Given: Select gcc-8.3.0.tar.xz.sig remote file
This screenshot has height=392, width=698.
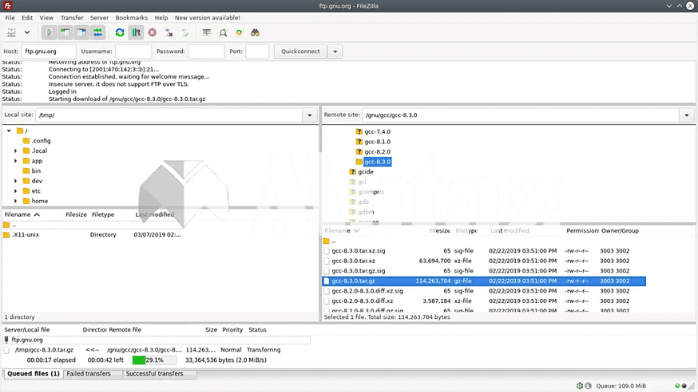Looking at the screenshot, I should [x=483, y=251].
